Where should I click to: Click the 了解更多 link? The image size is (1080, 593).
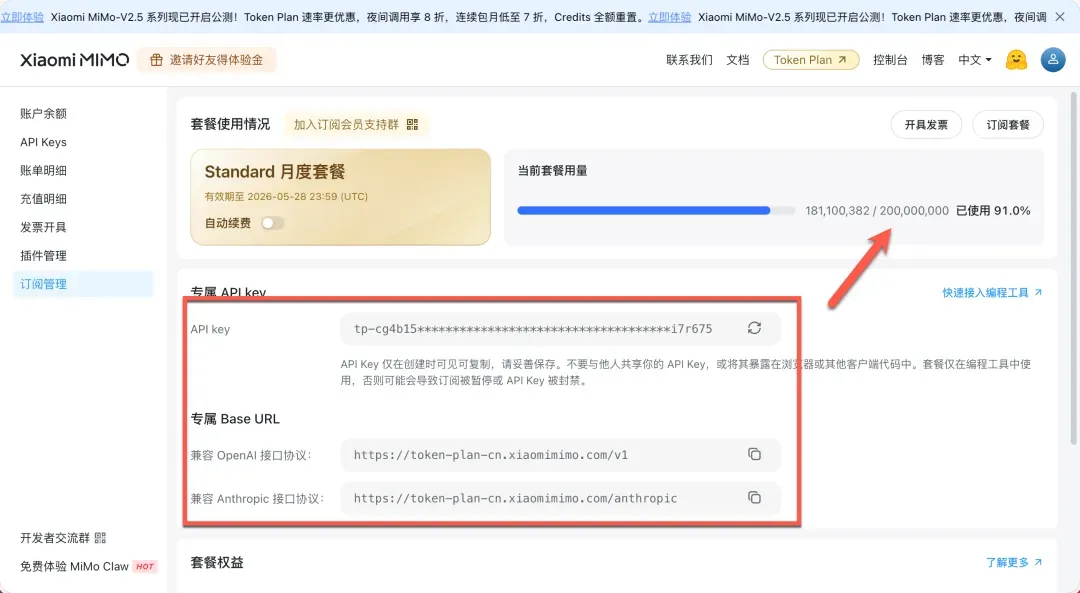1014,563
